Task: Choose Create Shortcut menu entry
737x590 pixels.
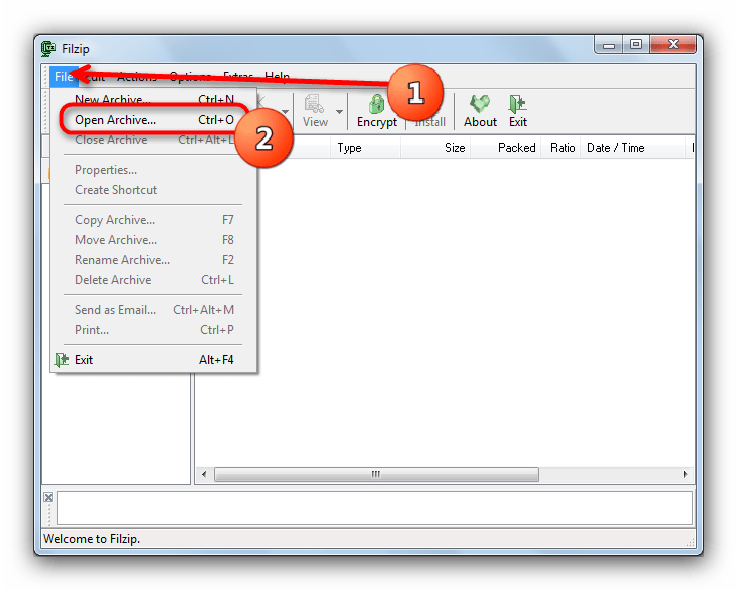Action: click(154, 190)
